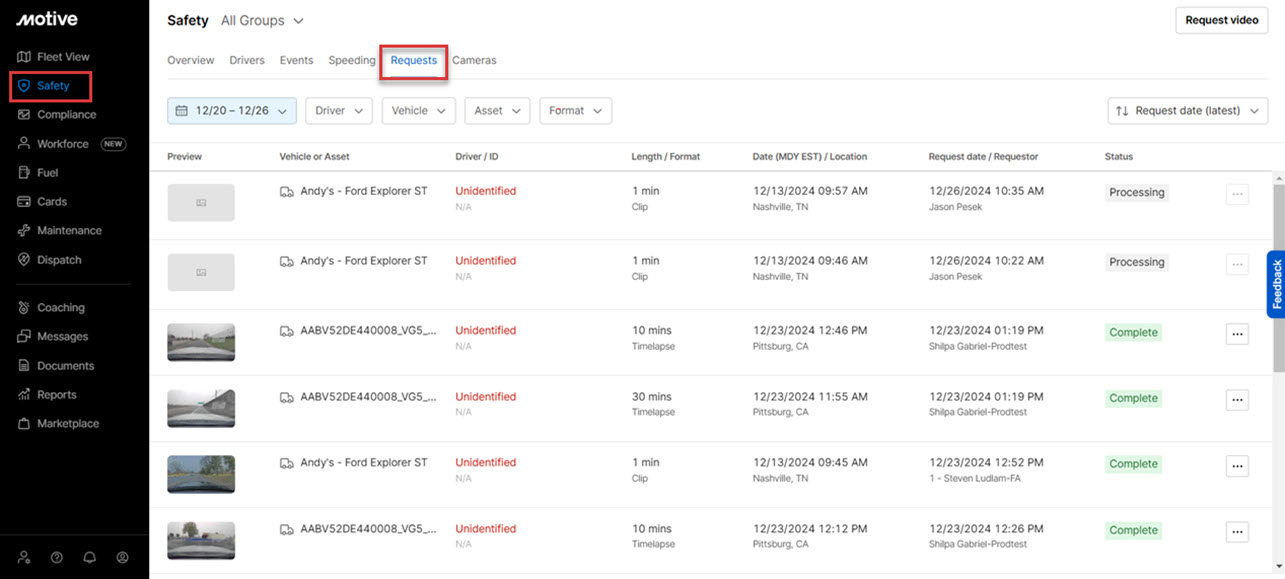Switch to the Cameras tab
Screen dimensions: 1285x579
[474, 60]
